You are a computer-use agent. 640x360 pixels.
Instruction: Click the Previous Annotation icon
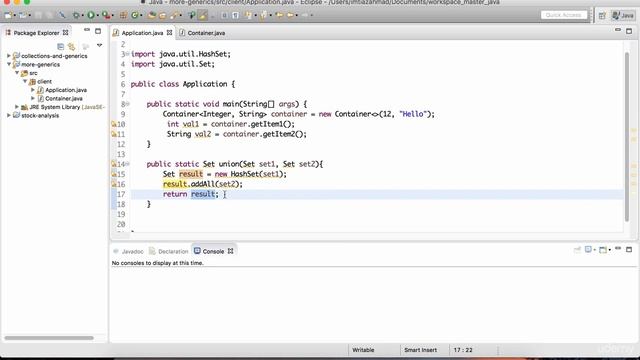pos(264,15)
